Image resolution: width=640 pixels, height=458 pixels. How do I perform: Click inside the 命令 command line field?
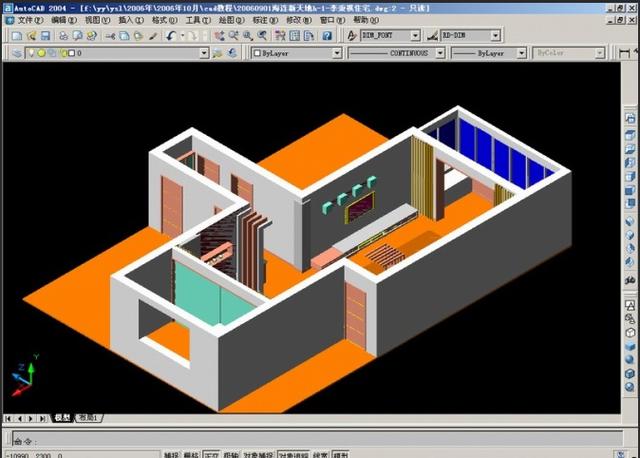317,438
